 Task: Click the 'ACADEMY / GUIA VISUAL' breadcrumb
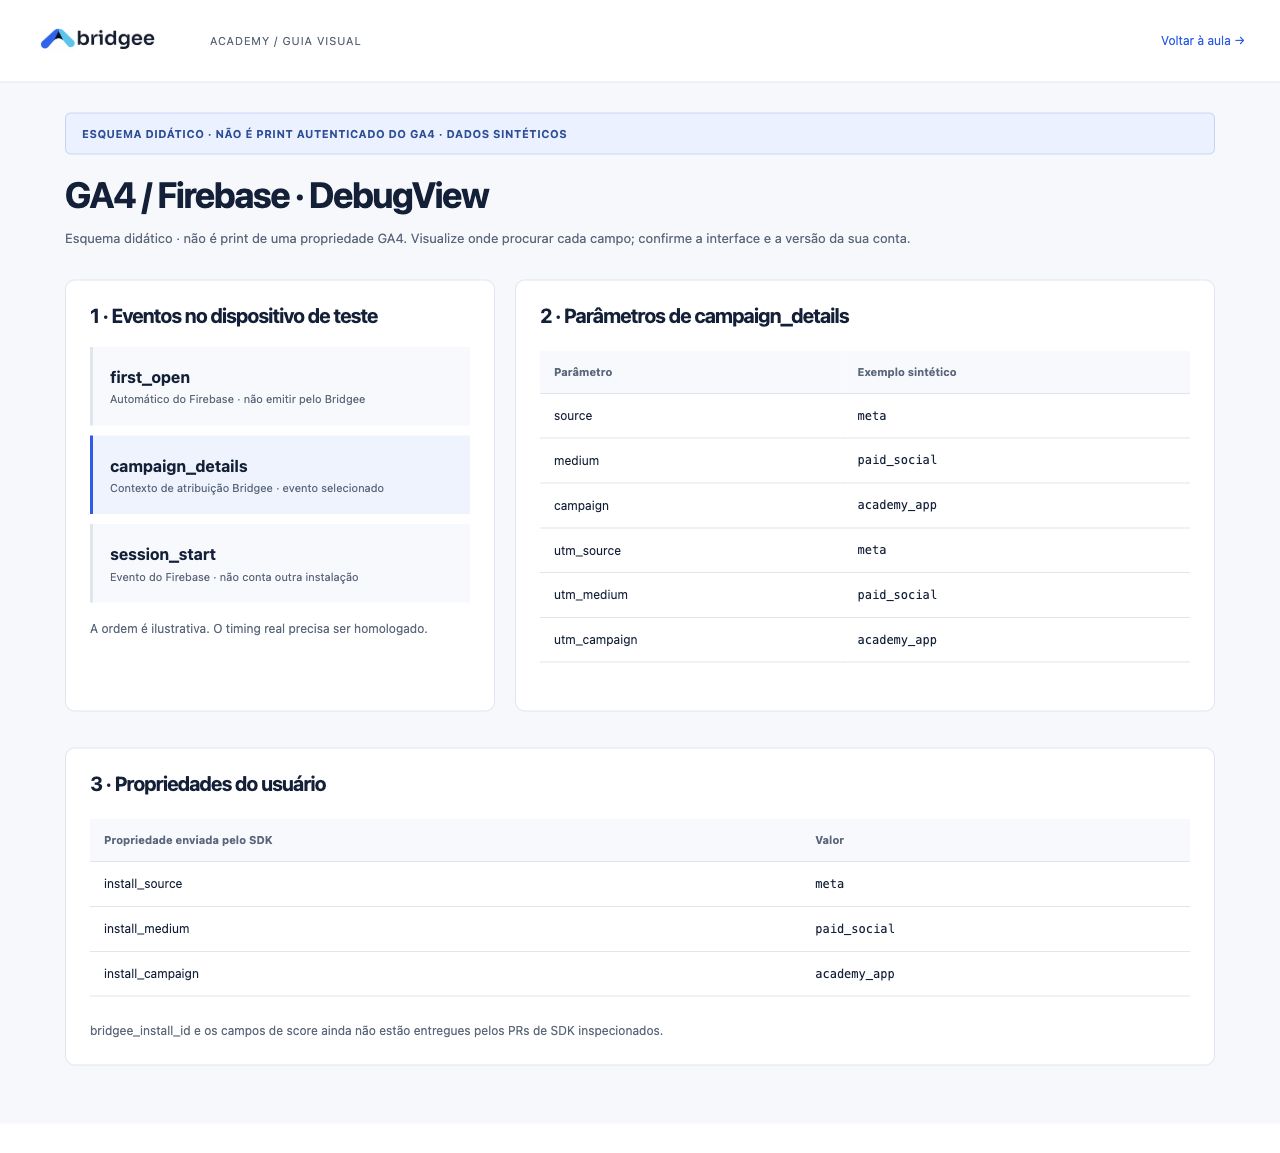285,41
